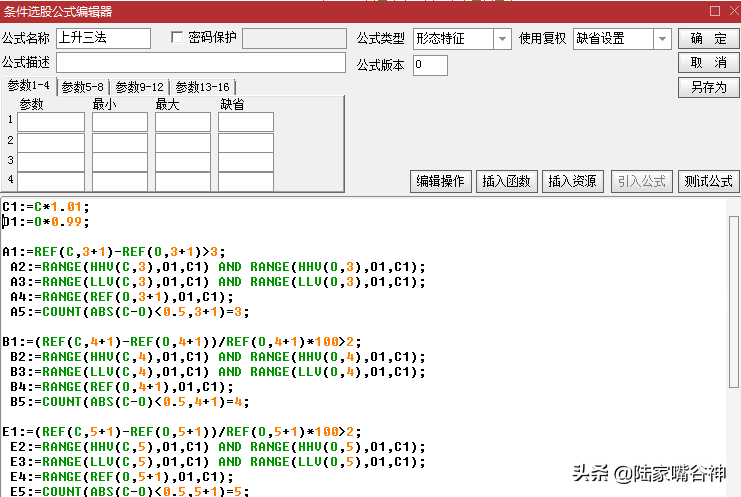The image size is (741, 497).
Task: Enable the 密码保护 checkbox
Action: [178, 38]
